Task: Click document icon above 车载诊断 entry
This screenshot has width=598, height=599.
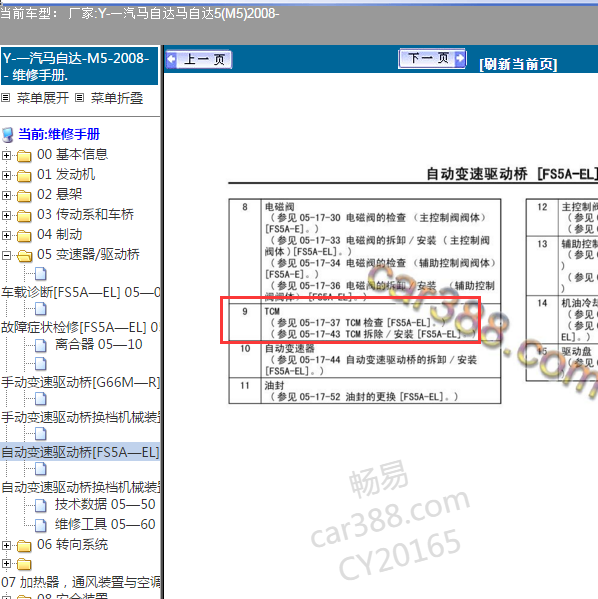Action: [41, 274]
